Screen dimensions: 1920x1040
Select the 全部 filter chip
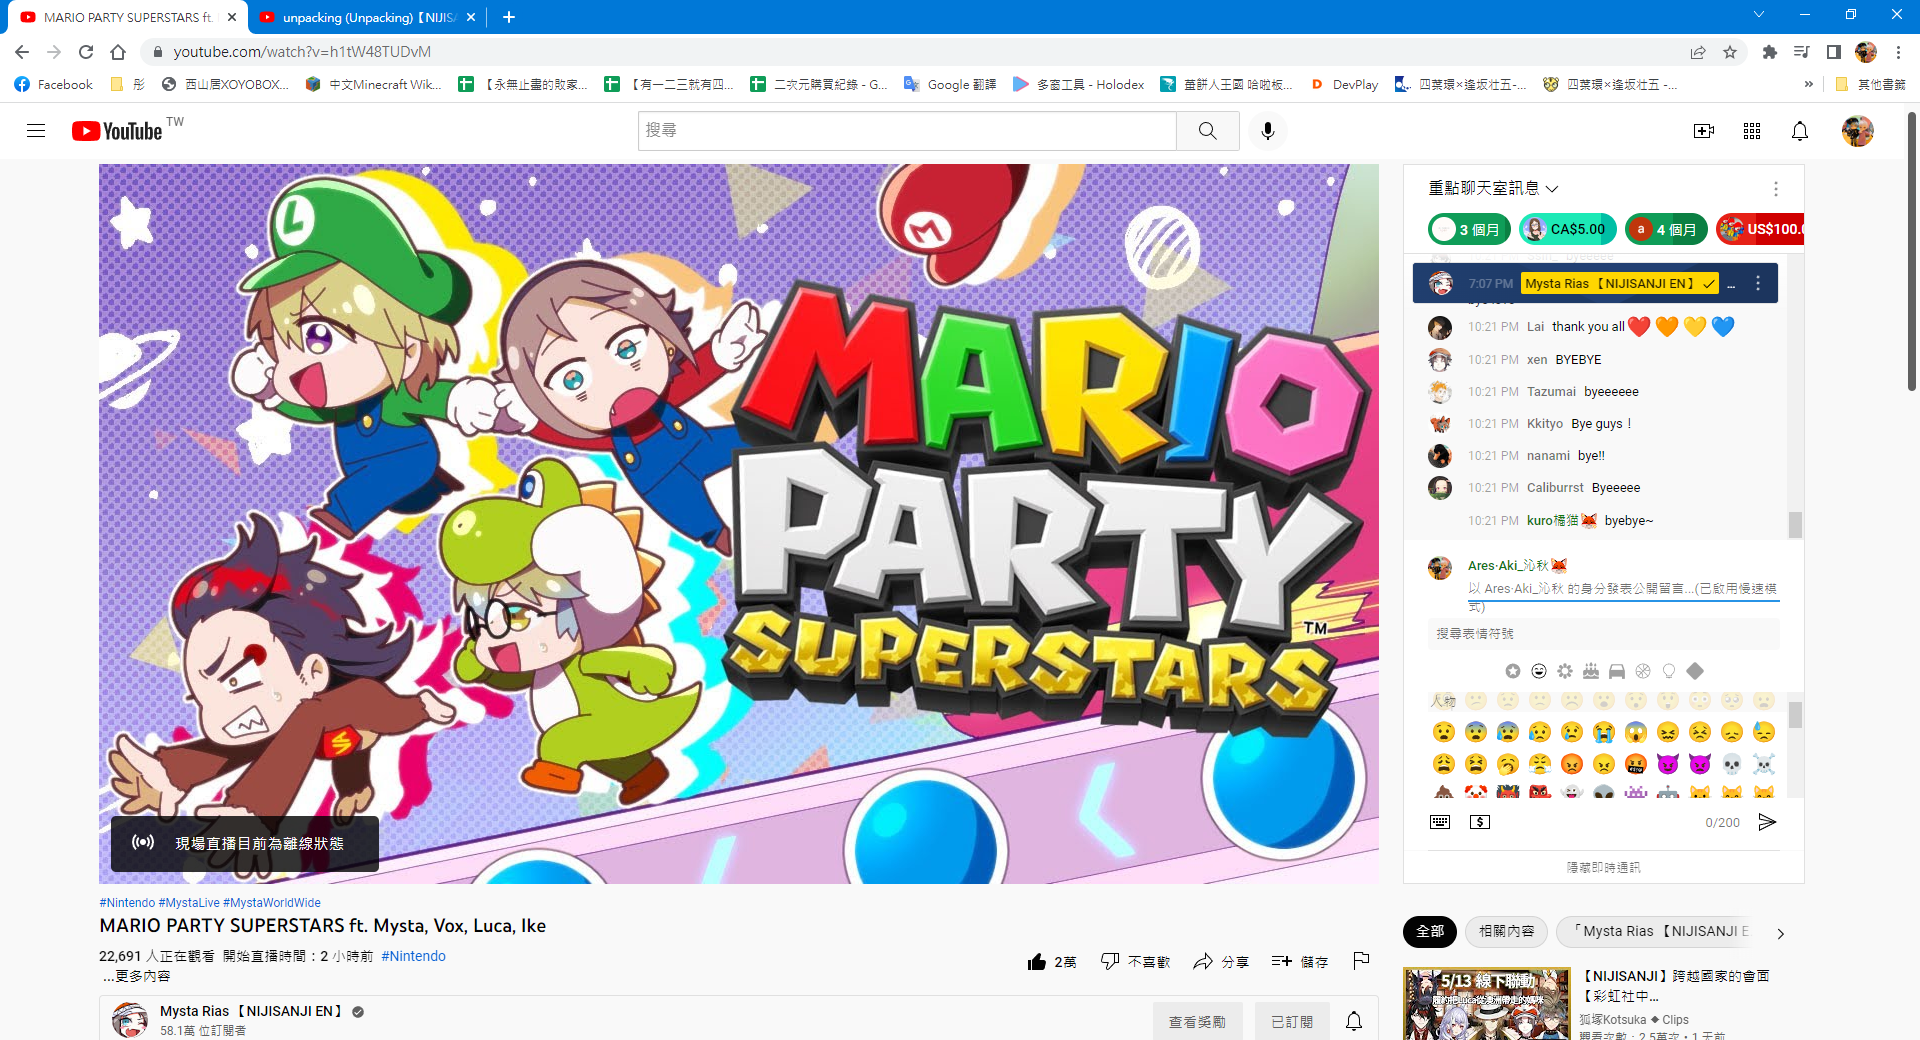tap(1430, 932)
